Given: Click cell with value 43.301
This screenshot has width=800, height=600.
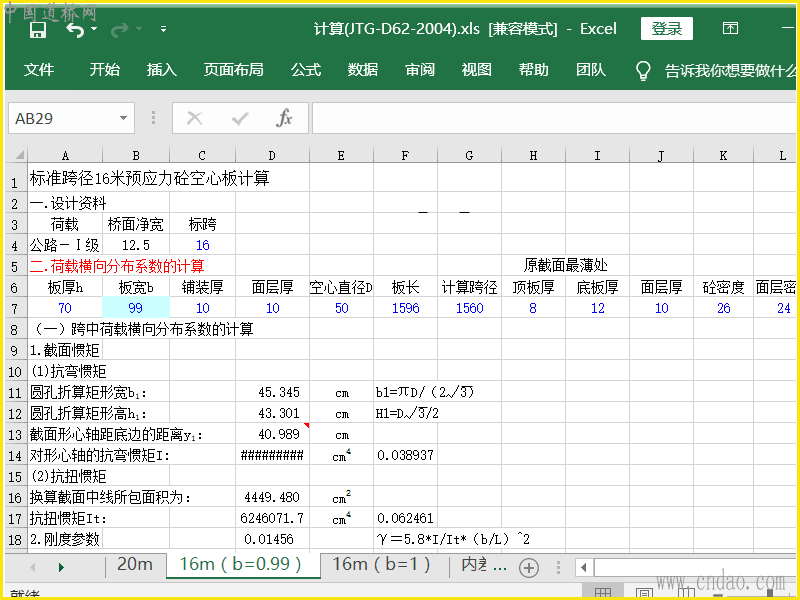Looking at the screenshot, I should click(x=272, y=413).
